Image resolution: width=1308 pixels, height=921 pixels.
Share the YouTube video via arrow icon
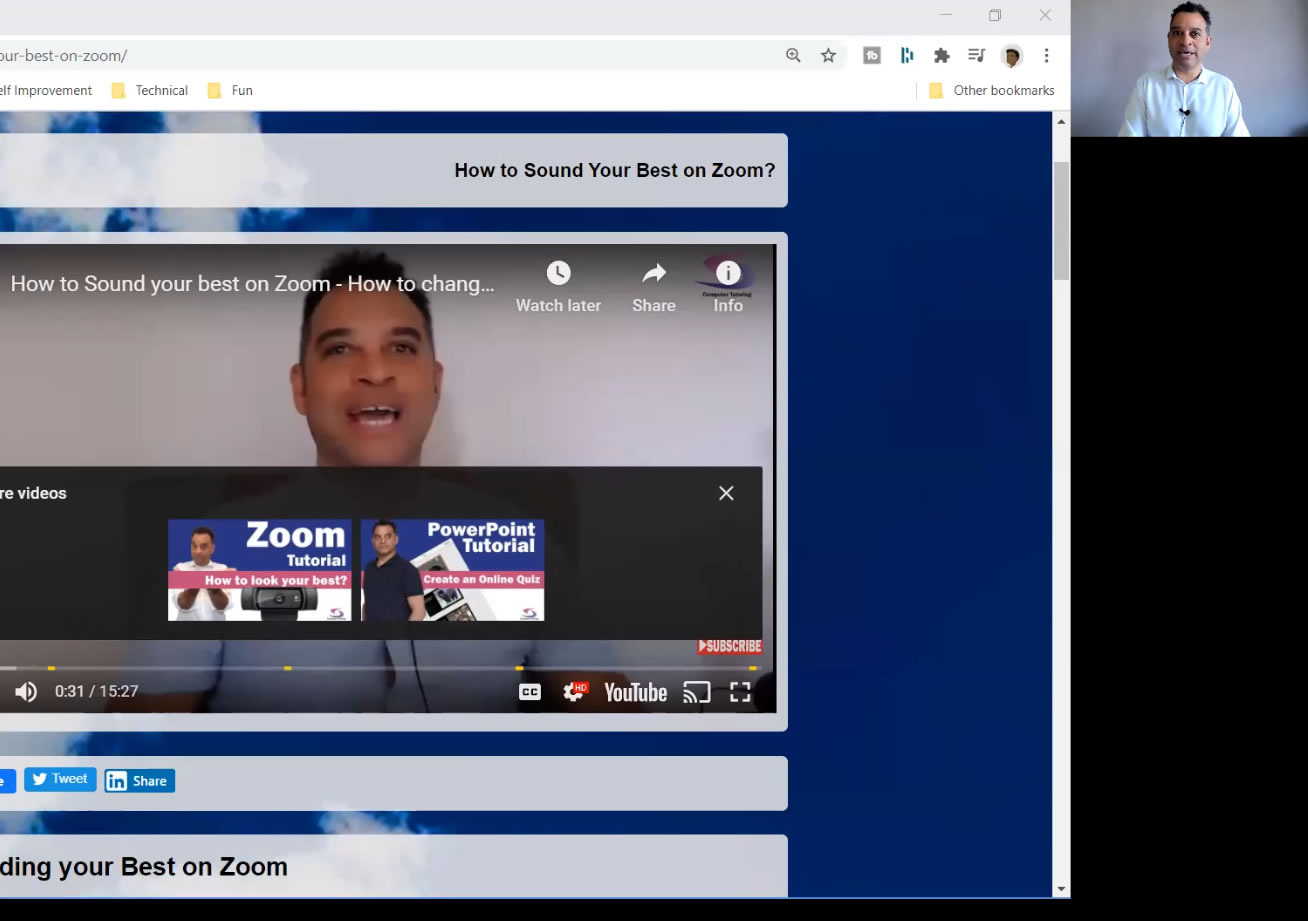coord(654,286)
